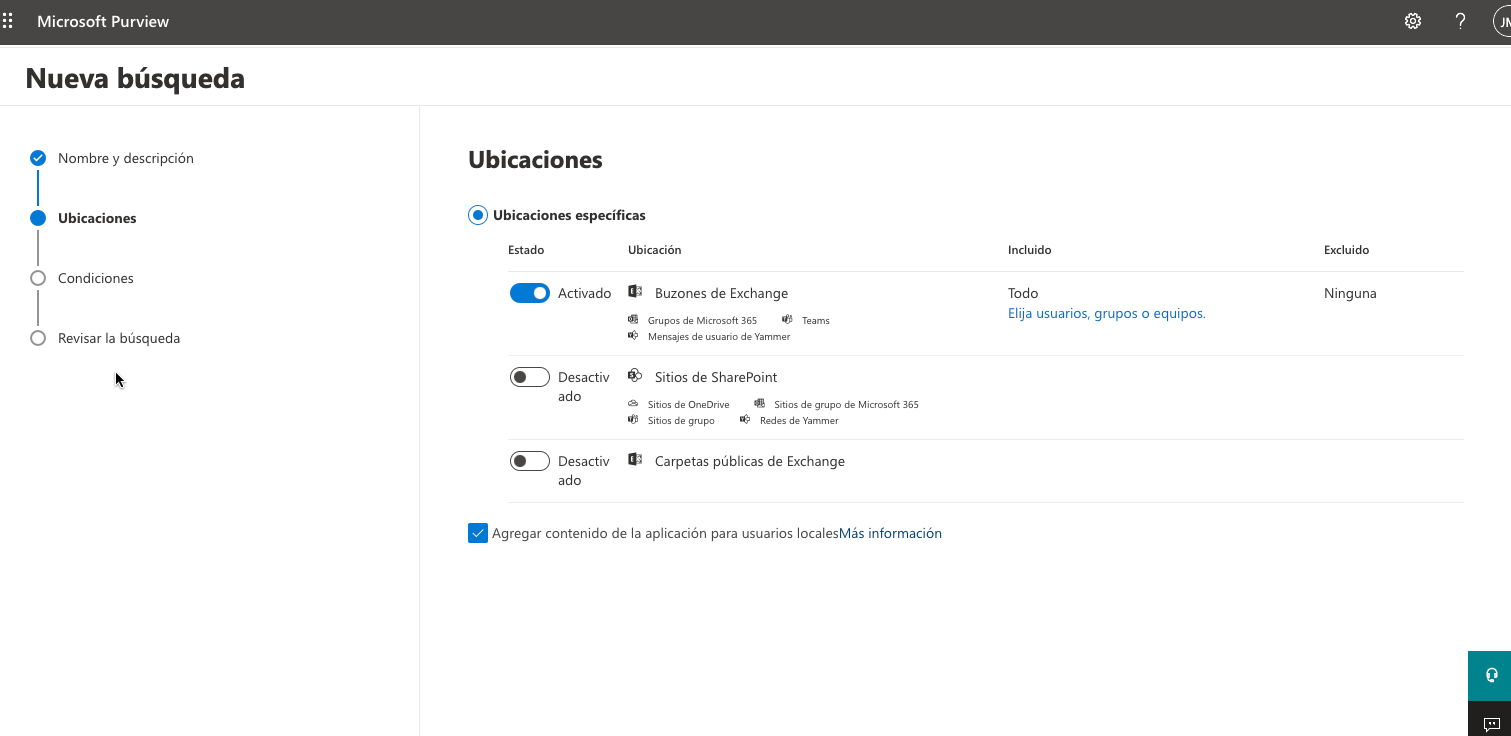This screenshot has height=736, width=1511.
Task: Open the Más información link
Action: point(890,533)
